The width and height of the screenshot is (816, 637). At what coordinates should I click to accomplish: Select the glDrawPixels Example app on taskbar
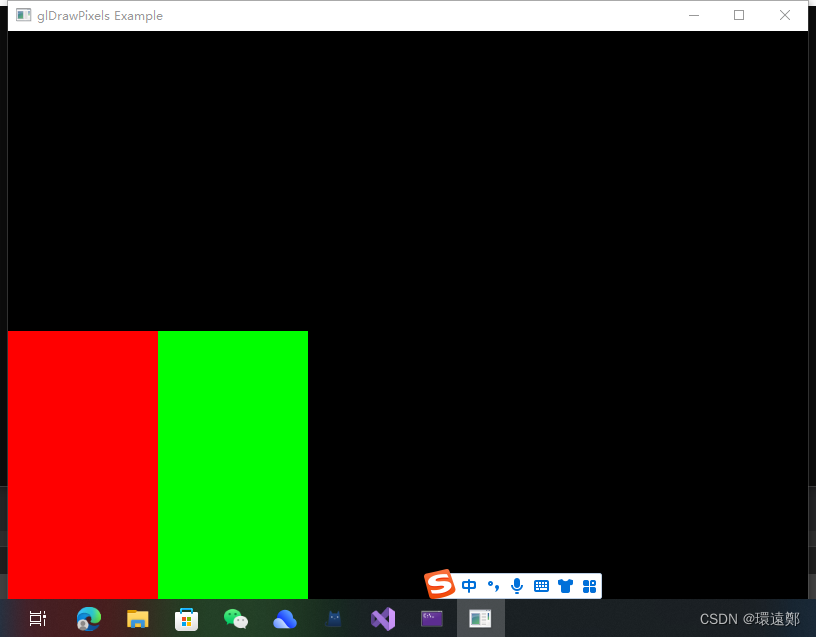(x=480, y=618)
